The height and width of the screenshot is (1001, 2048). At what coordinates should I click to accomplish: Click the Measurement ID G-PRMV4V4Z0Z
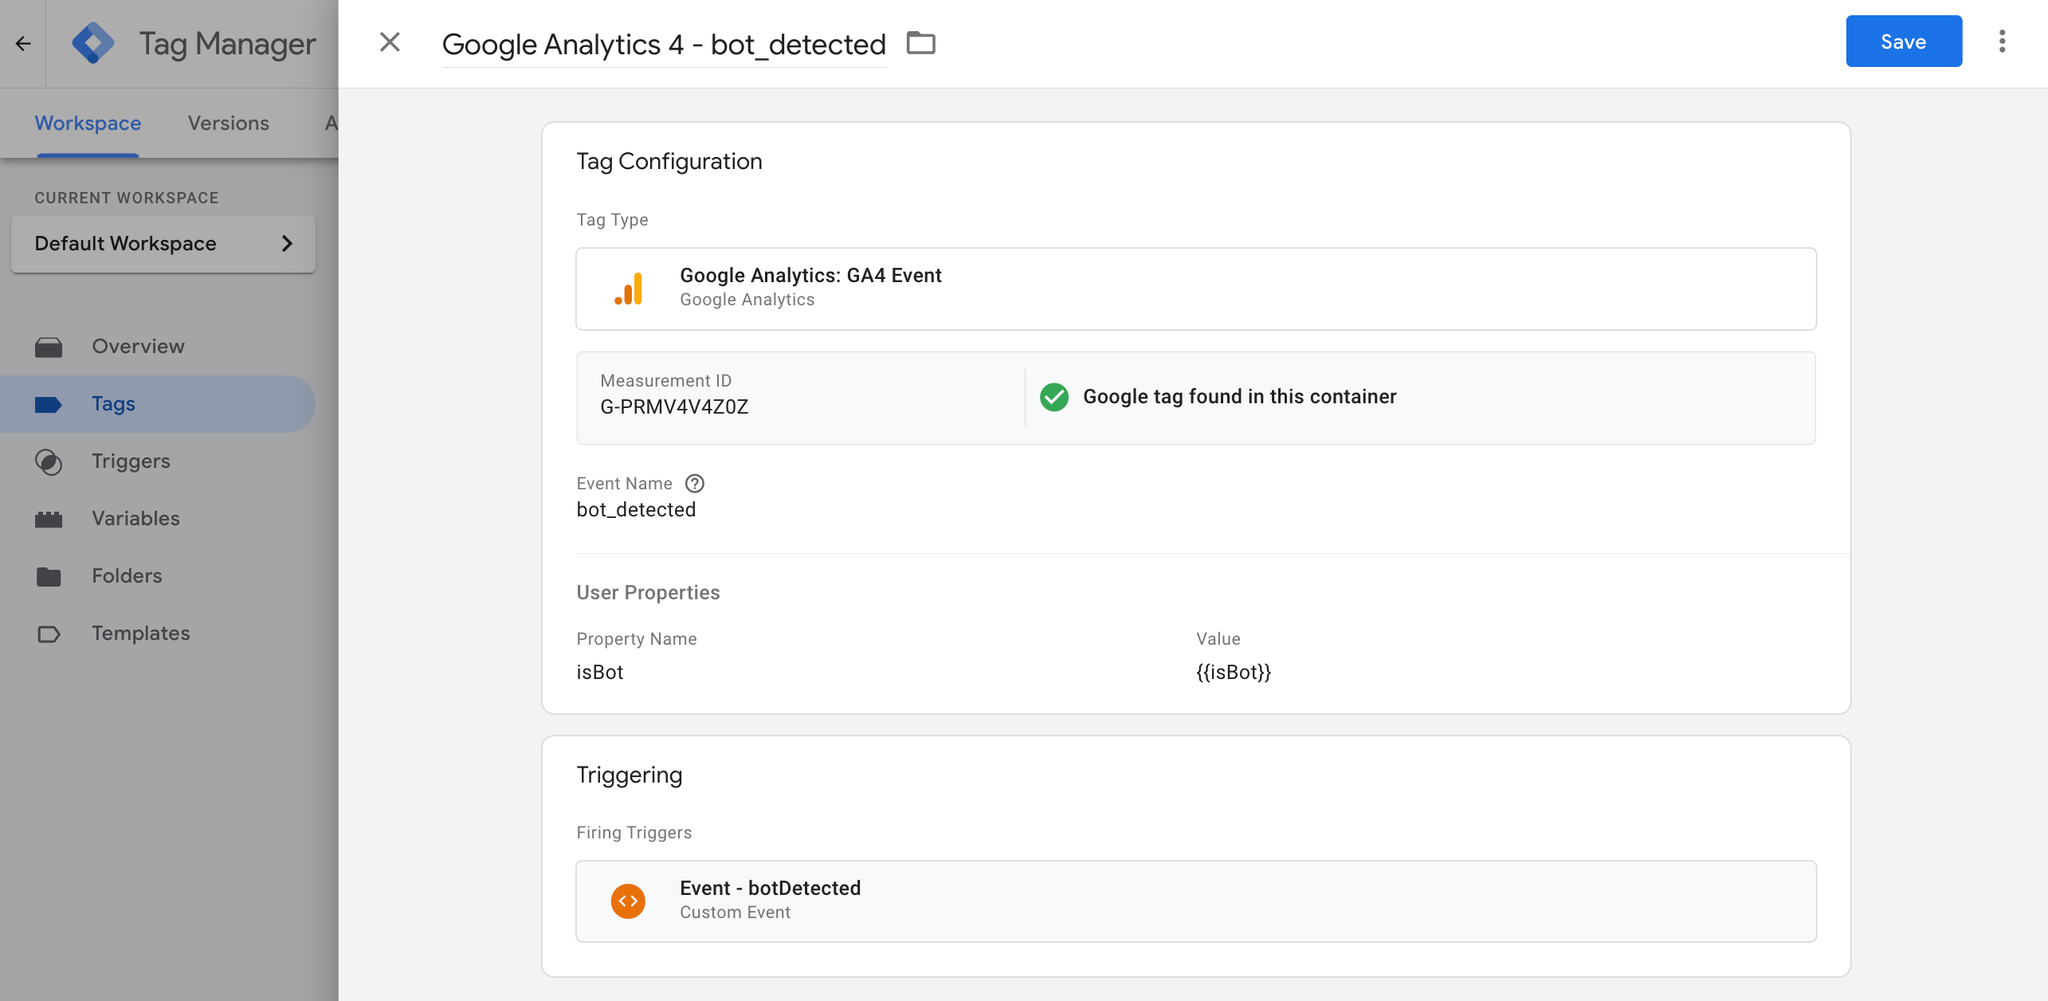(674, 407)
